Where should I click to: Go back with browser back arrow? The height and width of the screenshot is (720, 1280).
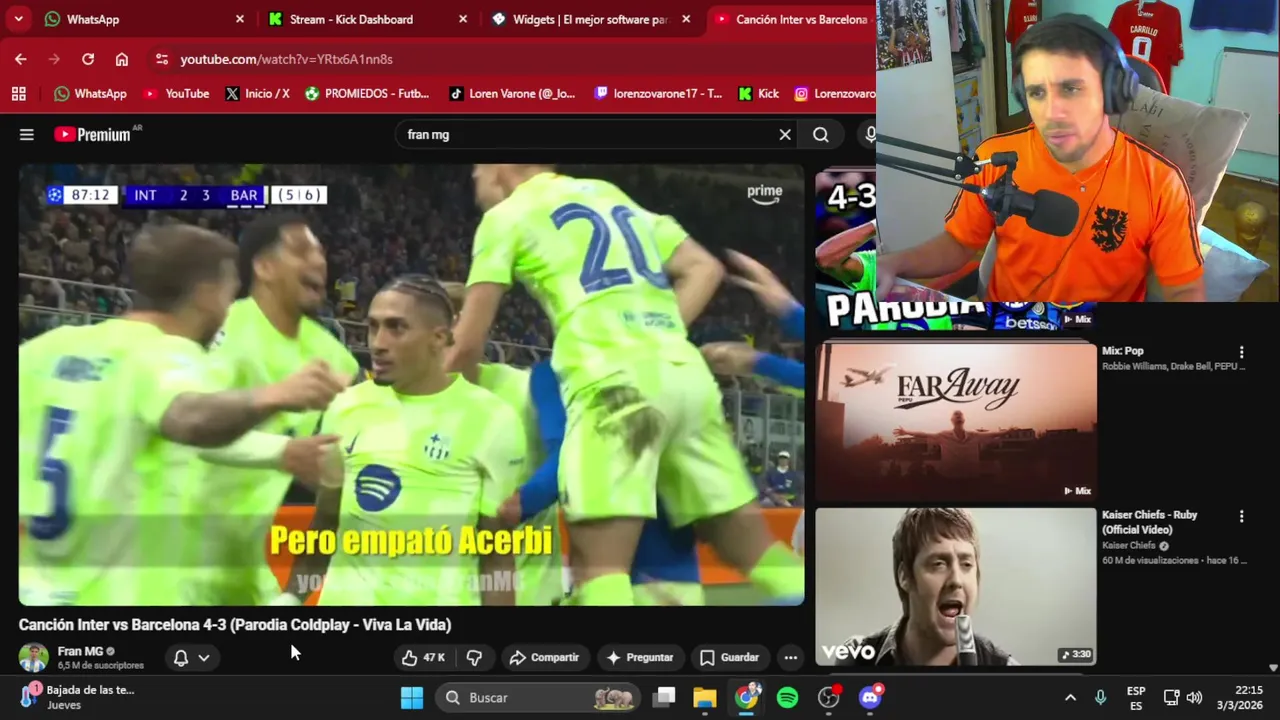click(x=21, y=59)
